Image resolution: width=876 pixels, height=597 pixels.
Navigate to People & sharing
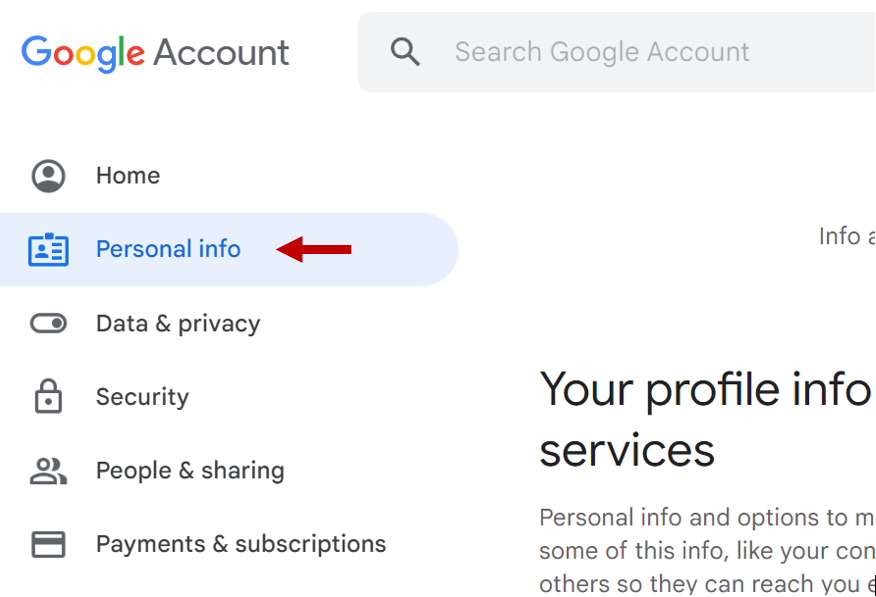pyautogui.click(x=190, y=470)
